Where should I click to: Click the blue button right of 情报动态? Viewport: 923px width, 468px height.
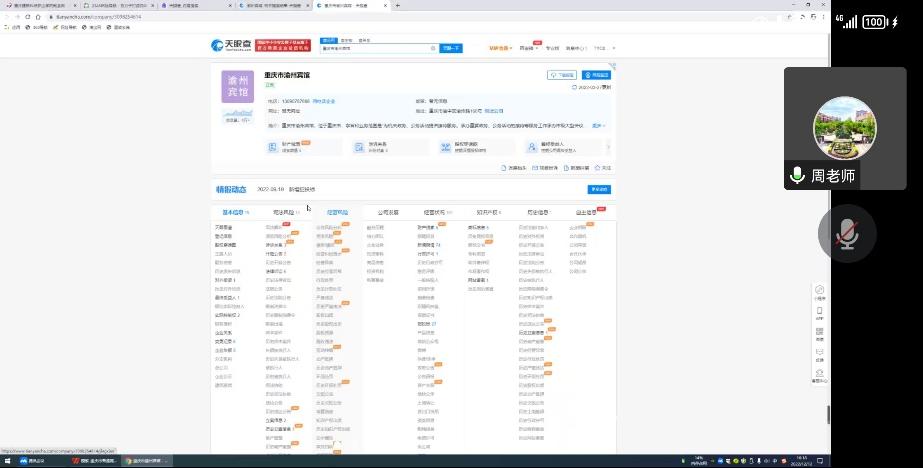tap(598, 188)
